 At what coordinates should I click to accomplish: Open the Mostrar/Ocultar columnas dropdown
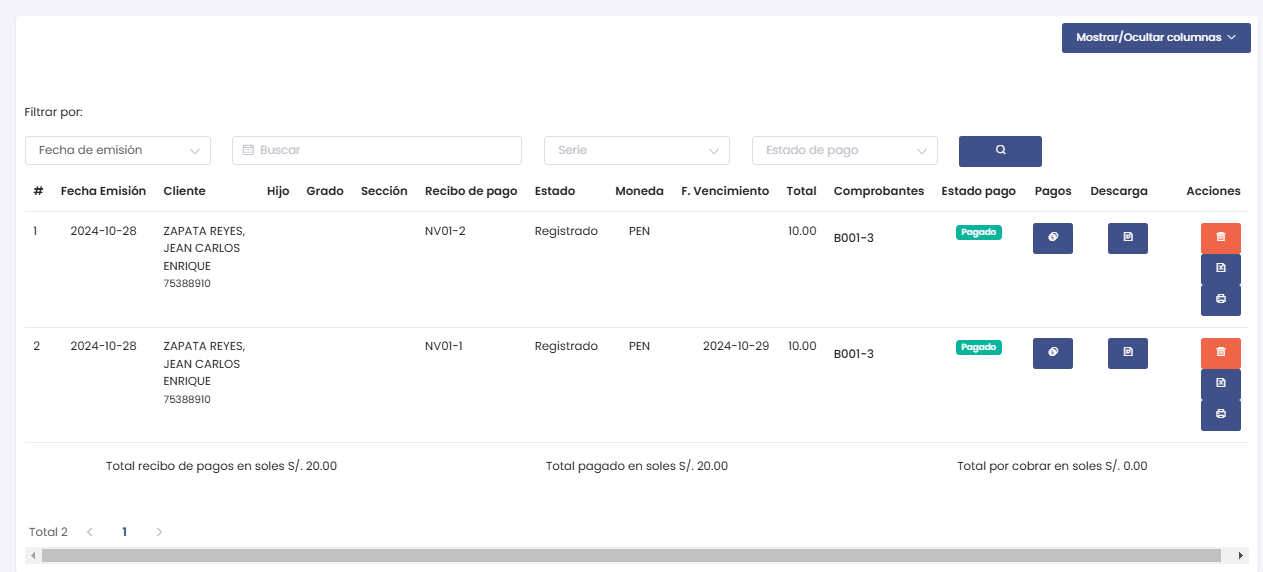1156,38
